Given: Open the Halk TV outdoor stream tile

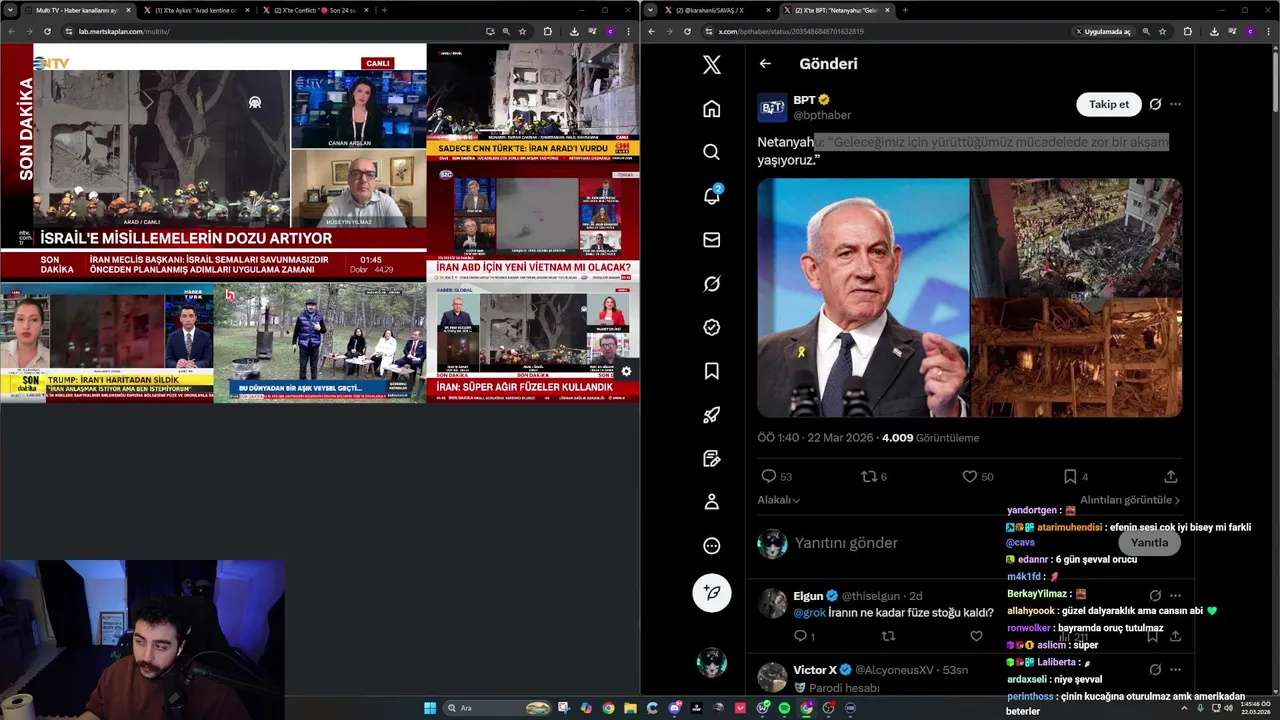Looking at the screenshot, I should [319, 343].
